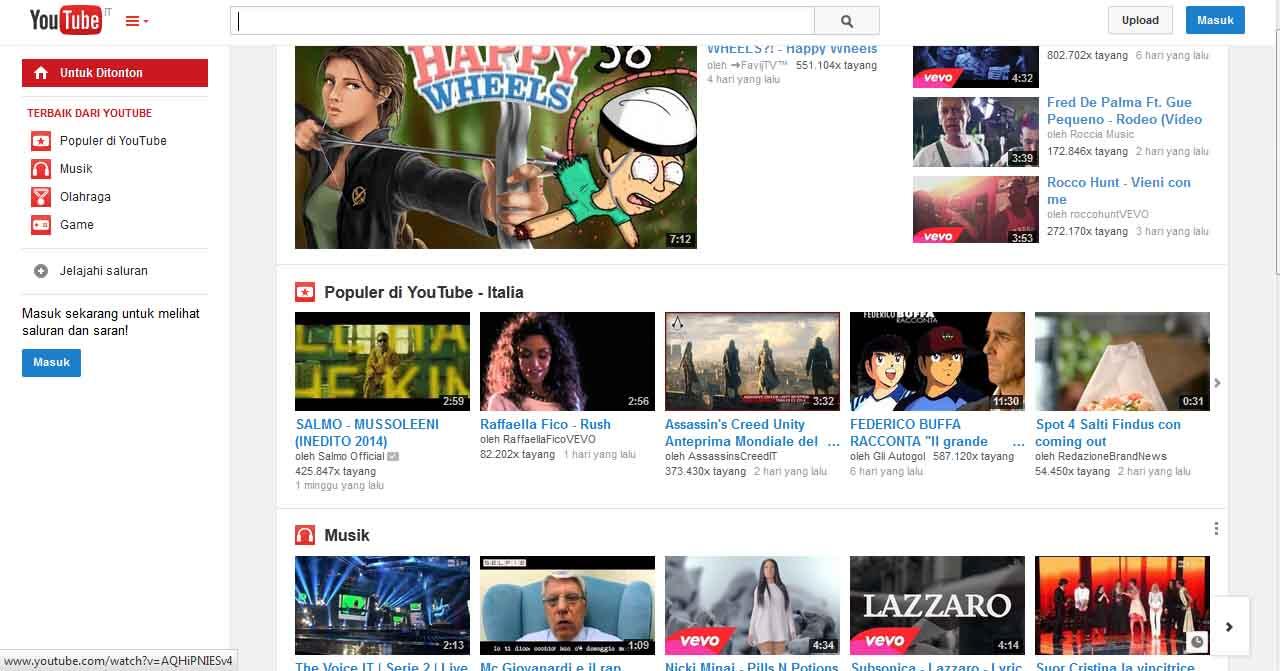Screen dimensions: 1280x671
Task: Open Assassin's Creed Unity thumbnail
Action: 752,361
